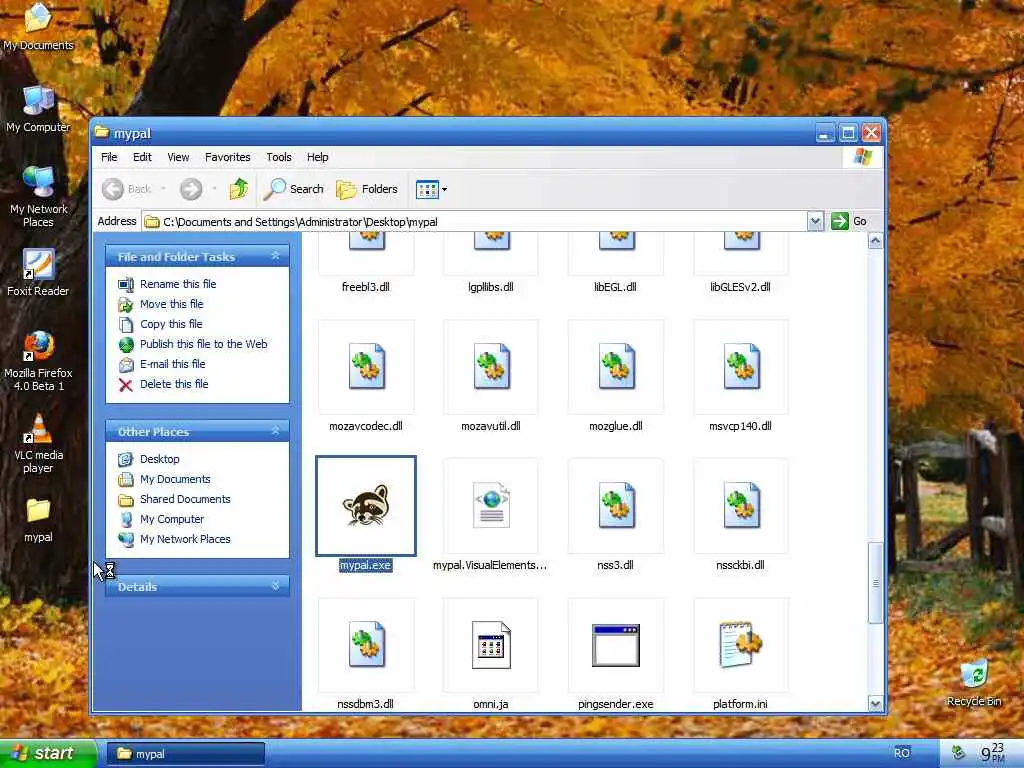Click the Back navigation button
The height and width of the screenshot is (768, 1024).
coord(127,189)
